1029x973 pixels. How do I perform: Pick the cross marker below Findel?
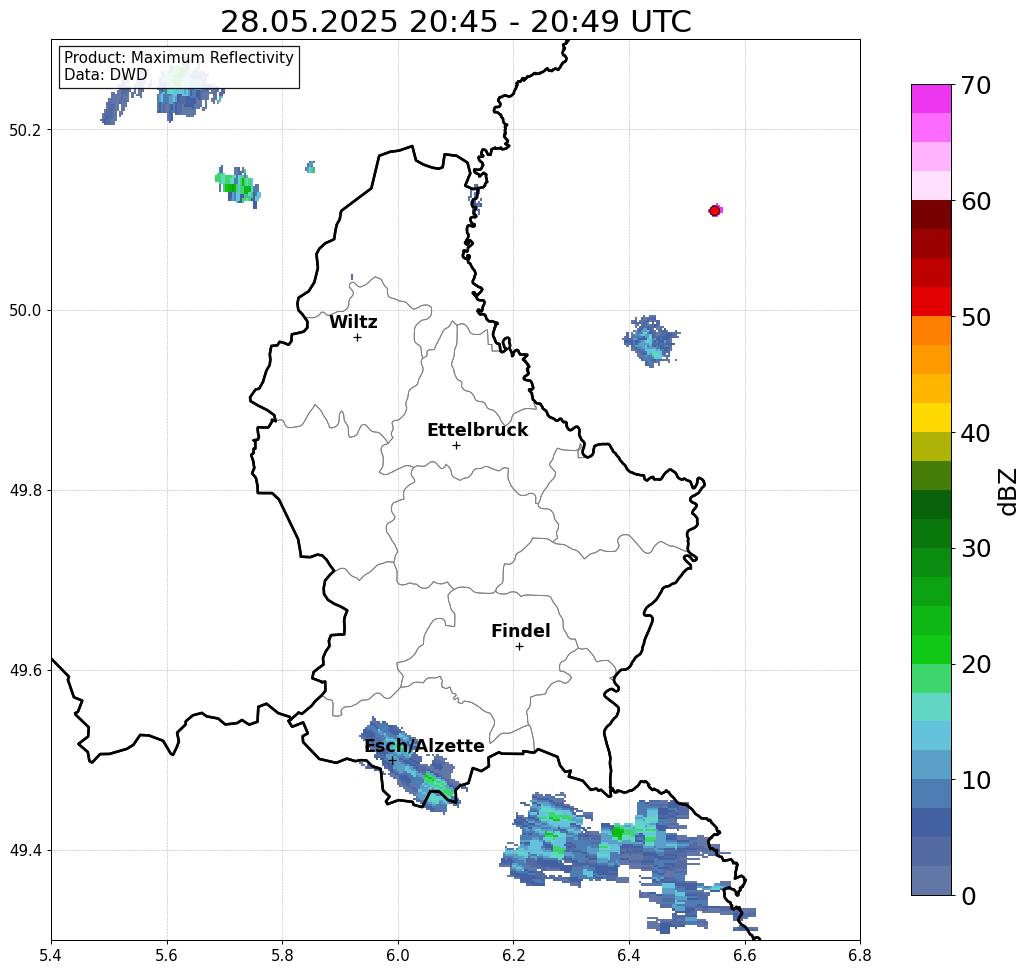519,647
